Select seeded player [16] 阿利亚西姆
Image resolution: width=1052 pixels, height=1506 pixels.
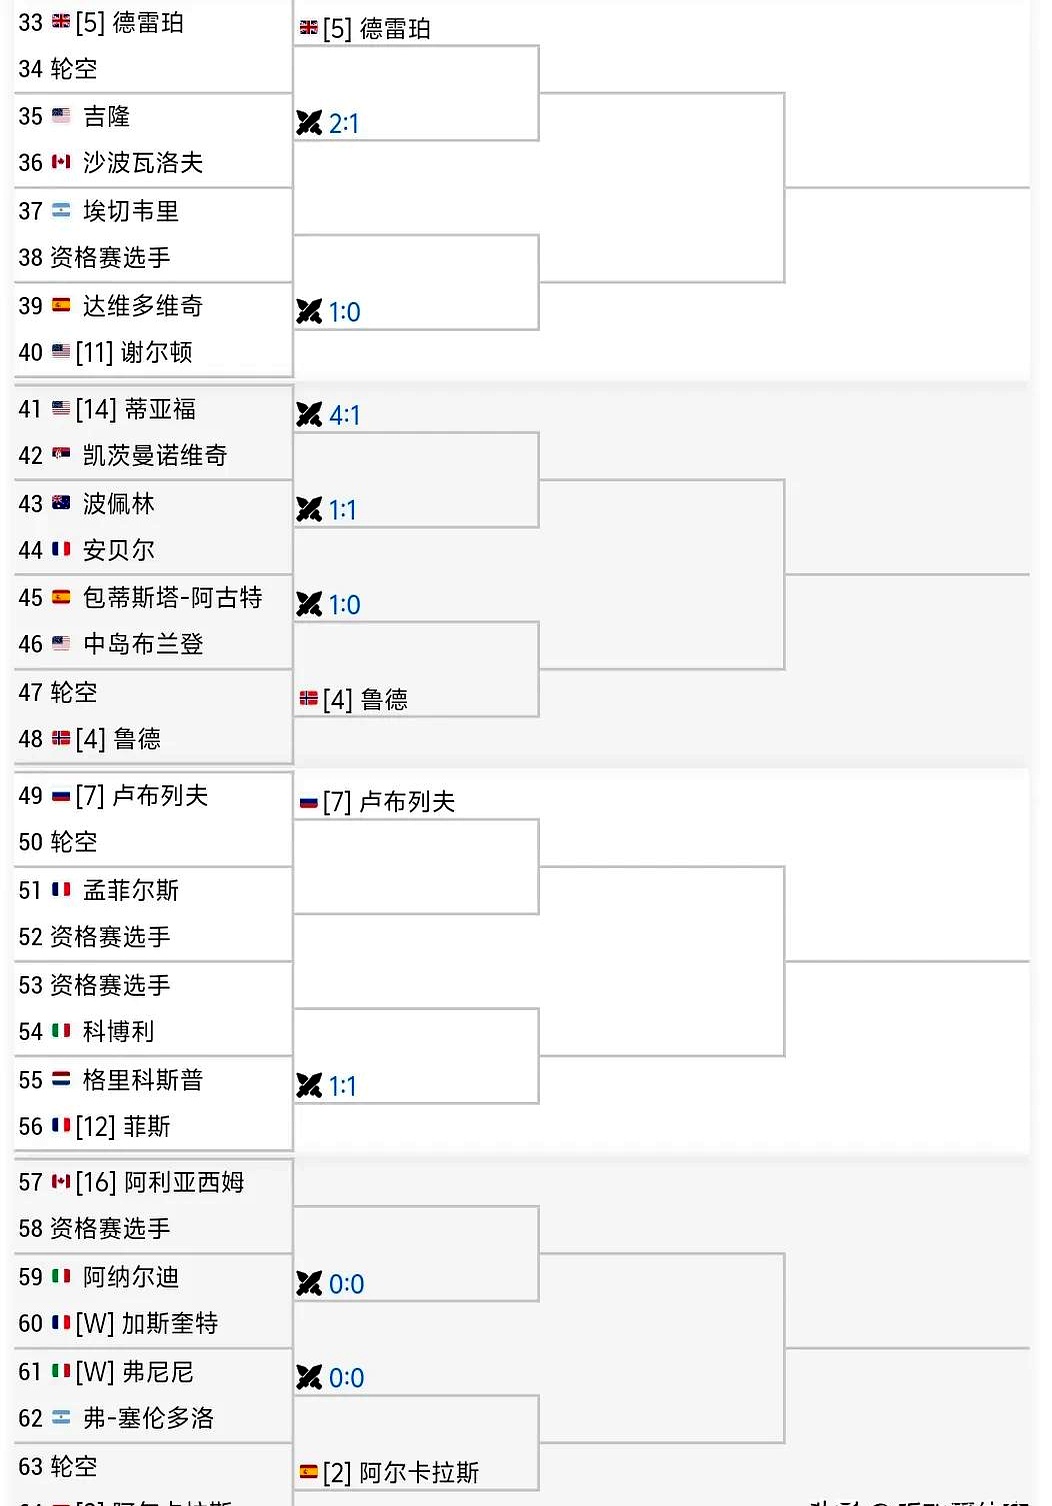coord(160,1182)
